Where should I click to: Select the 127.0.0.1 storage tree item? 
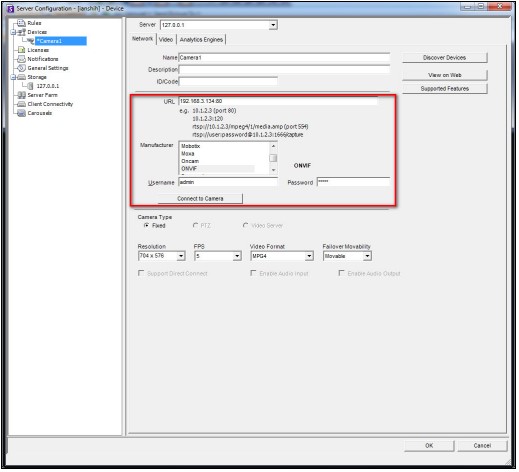[x=48, y=86]
